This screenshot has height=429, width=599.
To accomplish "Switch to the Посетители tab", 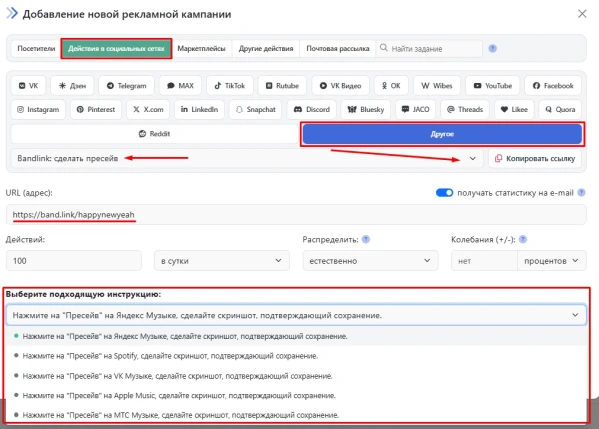I will [x=36, y=49].
